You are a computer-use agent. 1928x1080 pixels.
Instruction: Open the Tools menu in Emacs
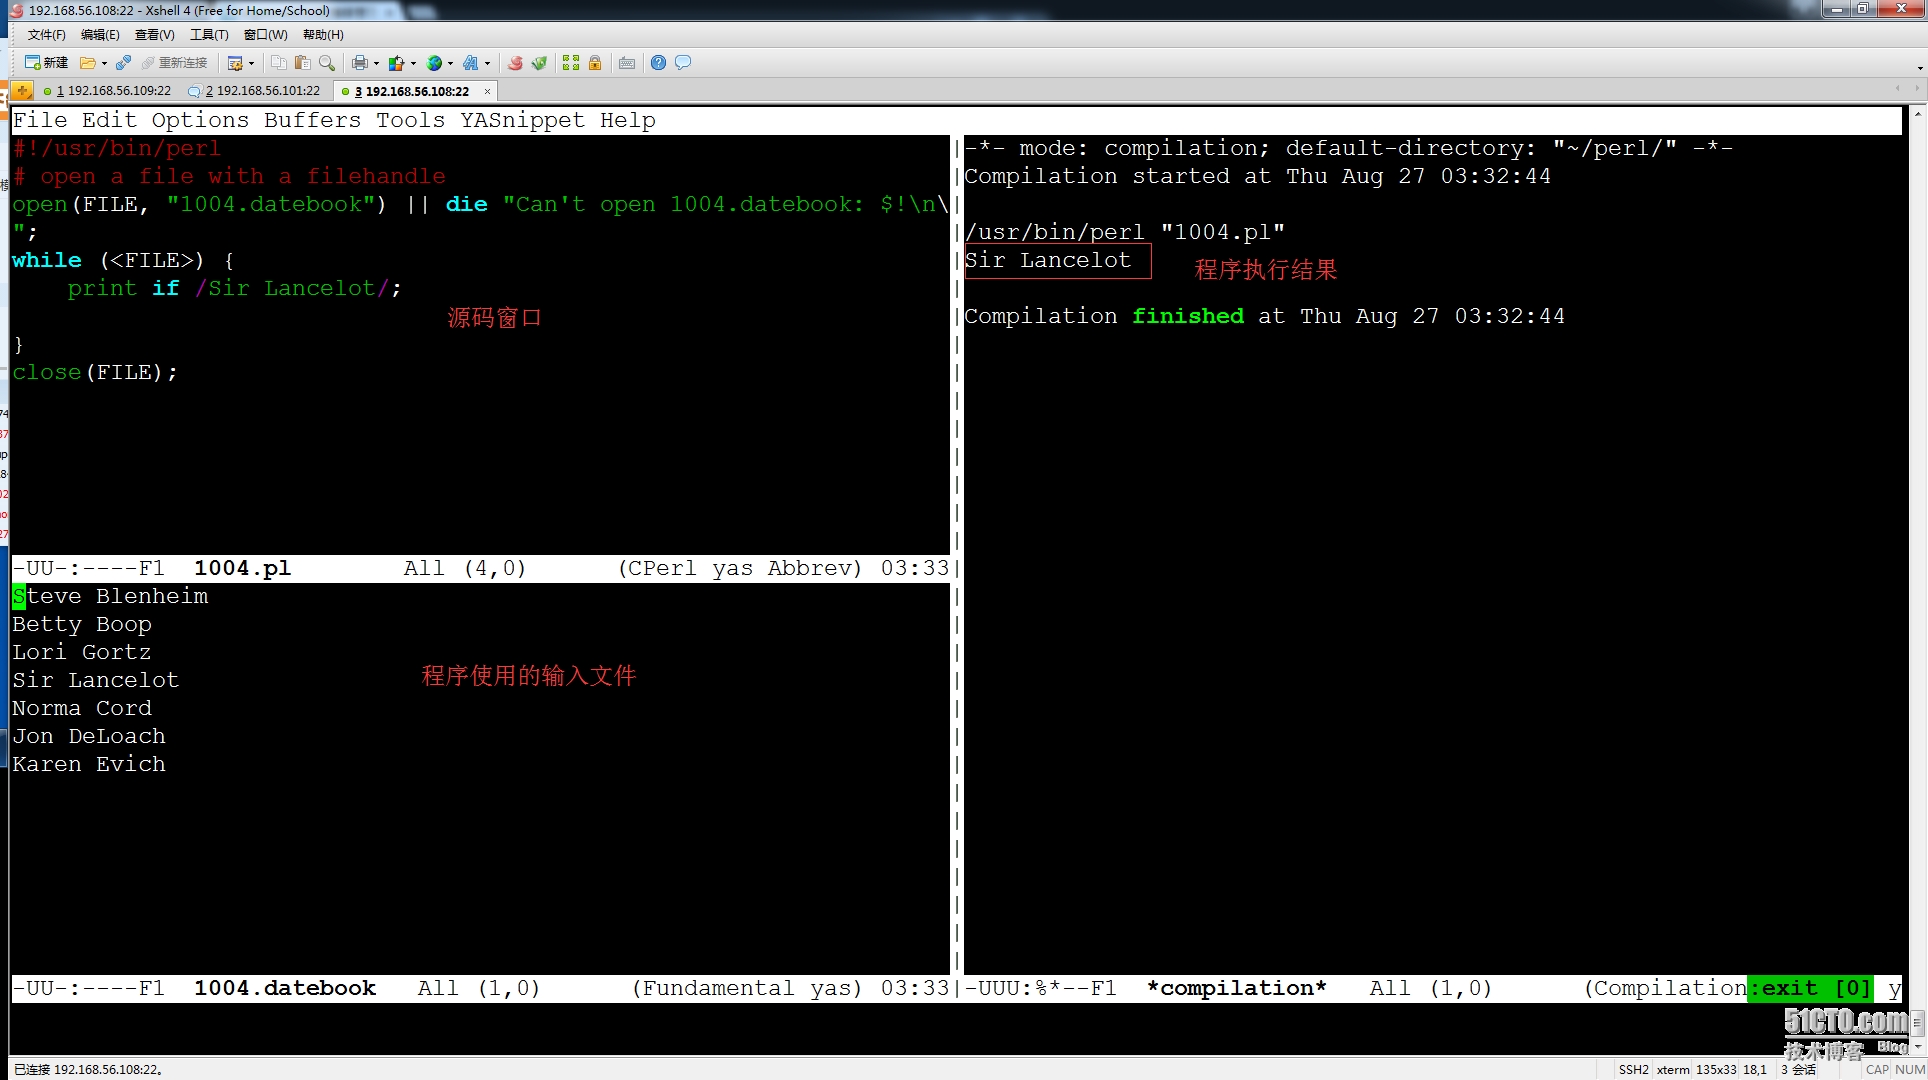tap(410, 120)
